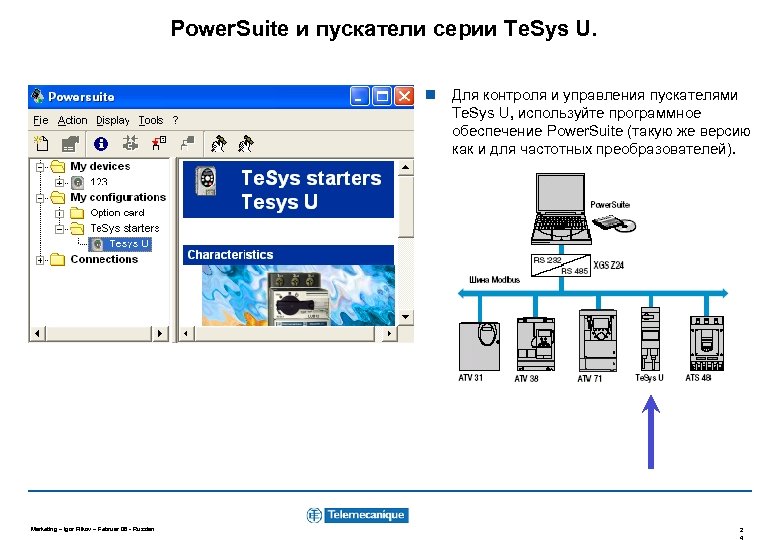Select the TeSys starters folder in the tree

tap(125, 228)
